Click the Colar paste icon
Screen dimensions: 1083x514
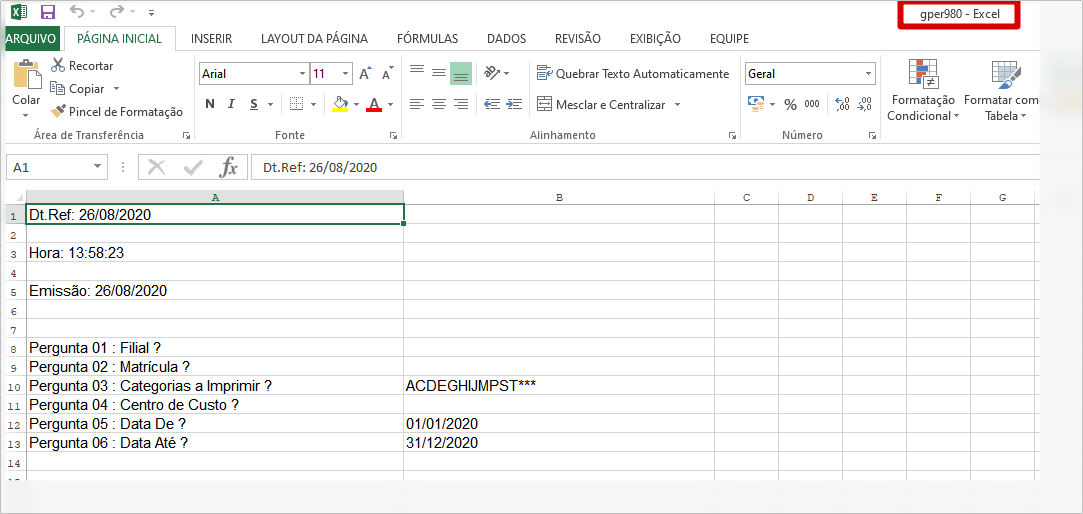click(x=26, y=75)
